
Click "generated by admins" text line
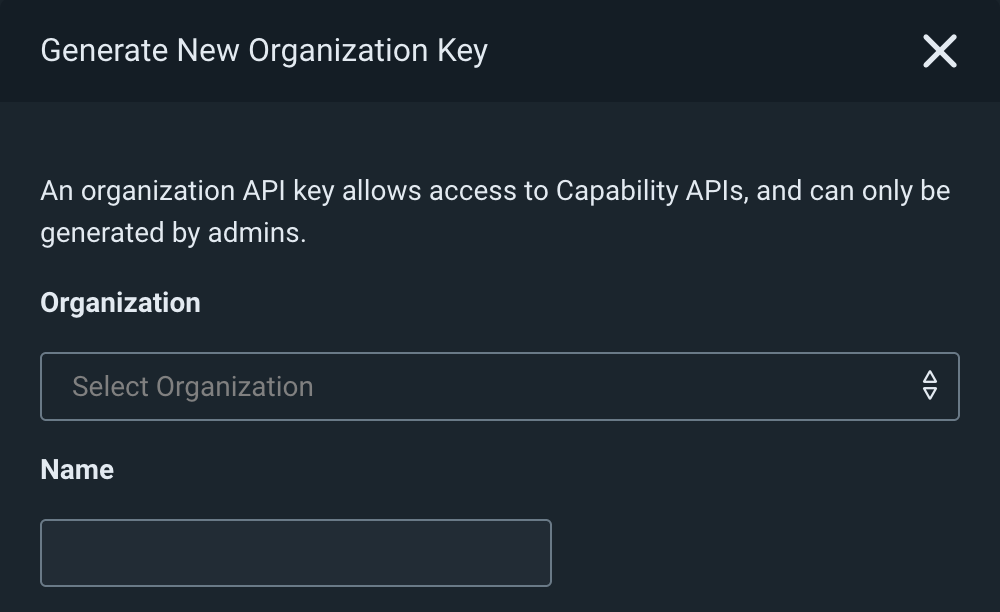172,233
